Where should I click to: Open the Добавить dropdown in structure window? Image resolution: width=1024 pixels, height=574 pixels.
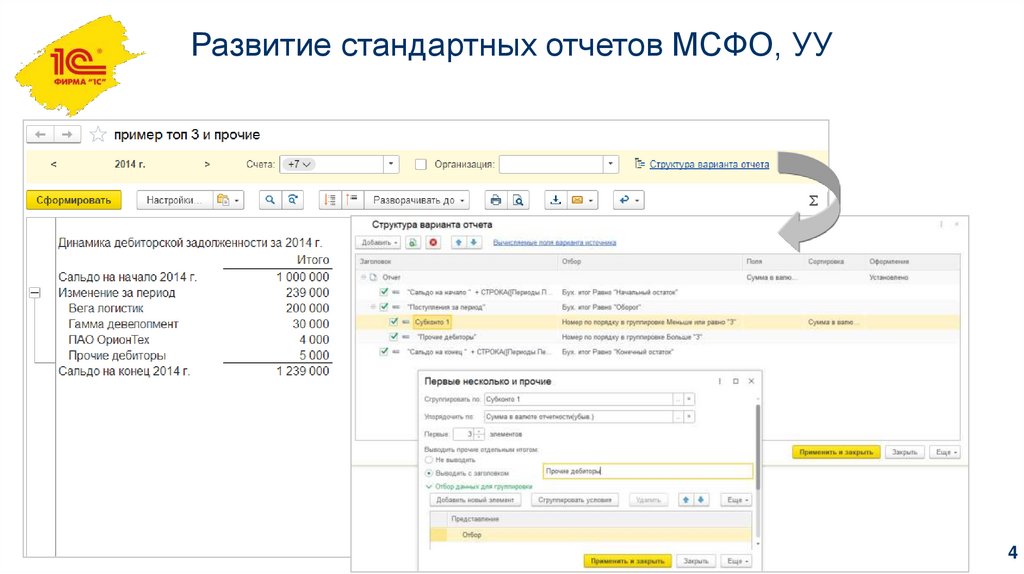(379, 242)
